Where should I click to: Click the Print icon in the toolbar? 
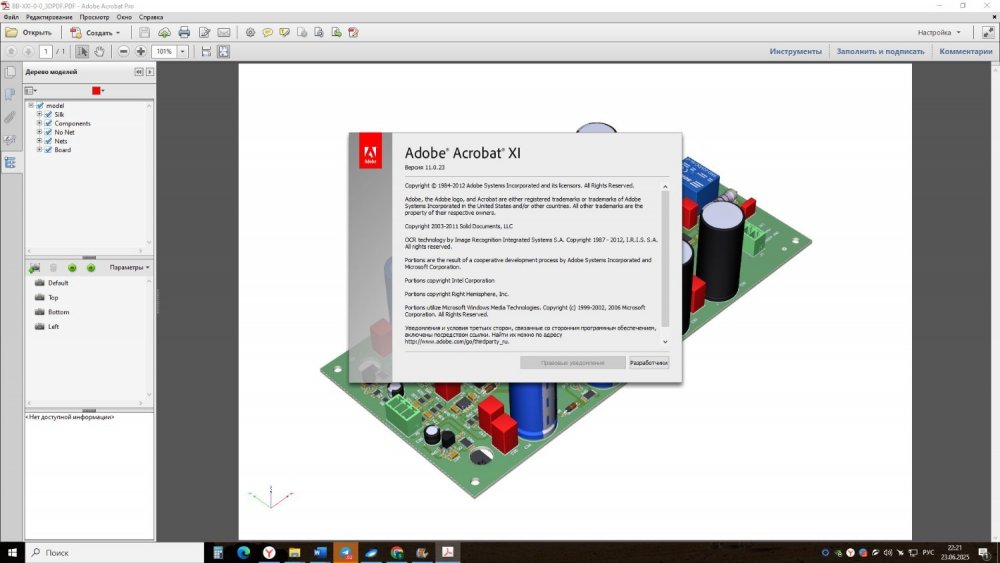[184, 32]
